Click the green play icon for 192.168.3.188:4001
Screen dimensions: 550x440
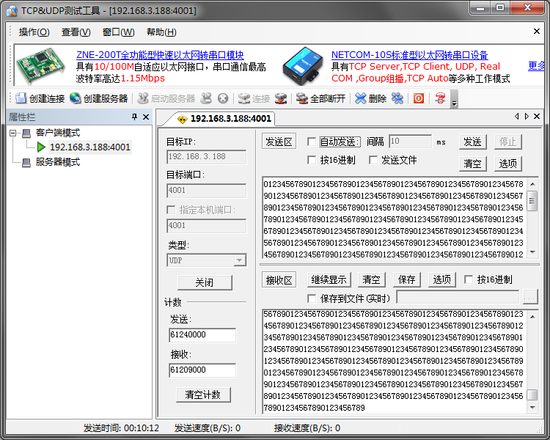pos(41,147)
